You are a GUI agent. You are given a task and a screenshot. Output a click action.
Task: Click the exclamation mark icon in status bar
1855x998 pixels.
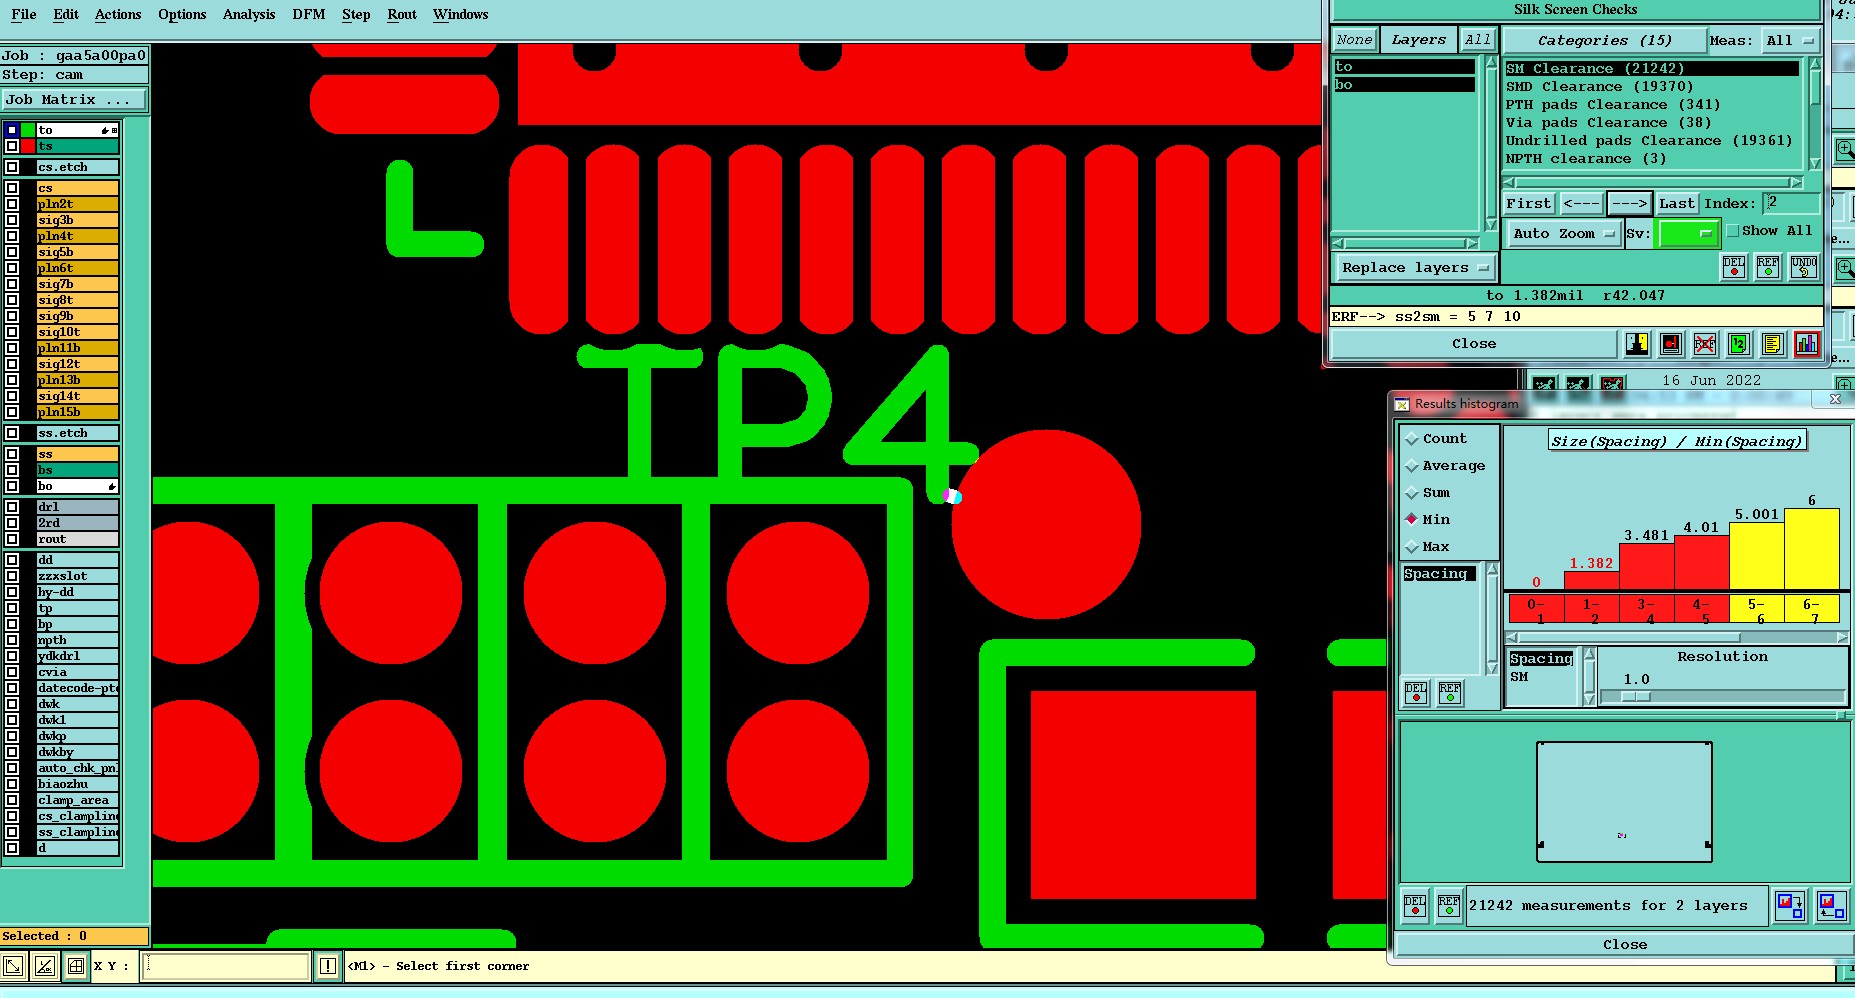tap(328, 966)
